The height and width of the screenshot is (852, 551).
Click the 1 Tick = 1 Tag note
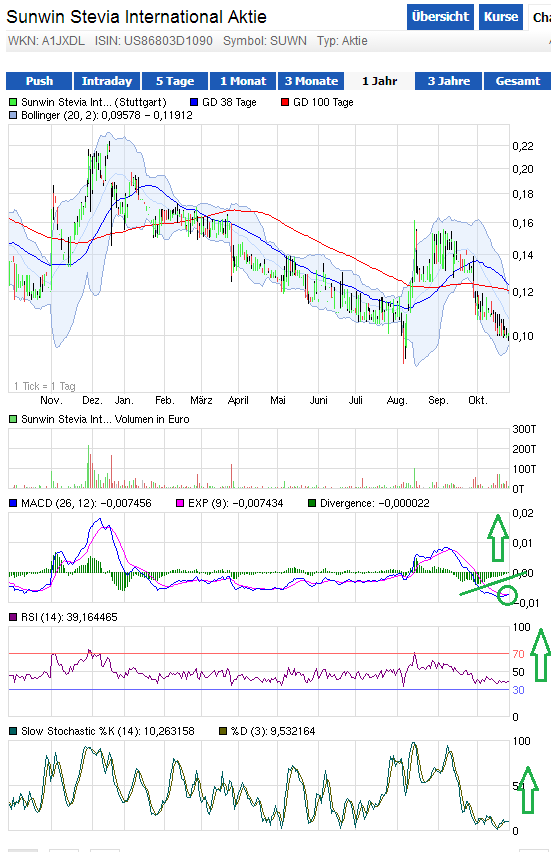click(45, 386)
